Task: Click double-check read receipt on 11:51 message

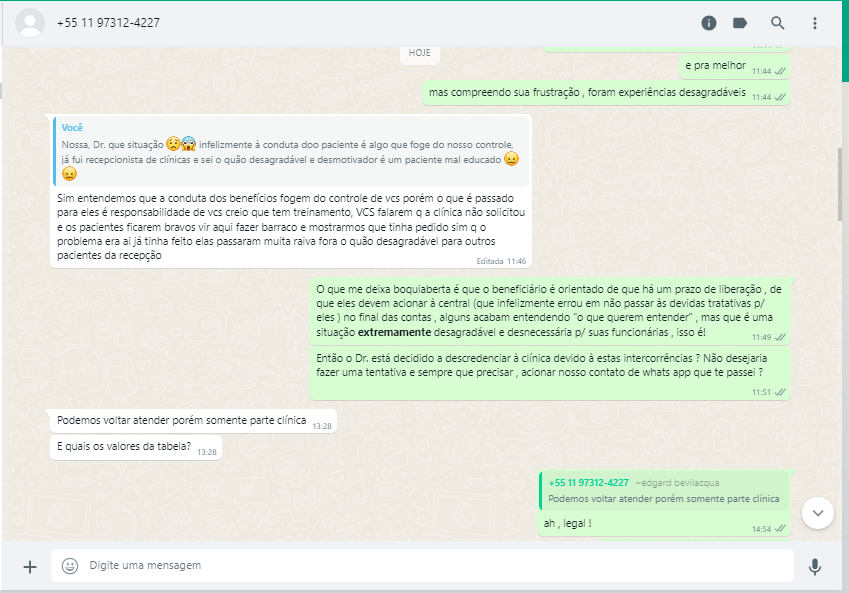Action: 780,393
